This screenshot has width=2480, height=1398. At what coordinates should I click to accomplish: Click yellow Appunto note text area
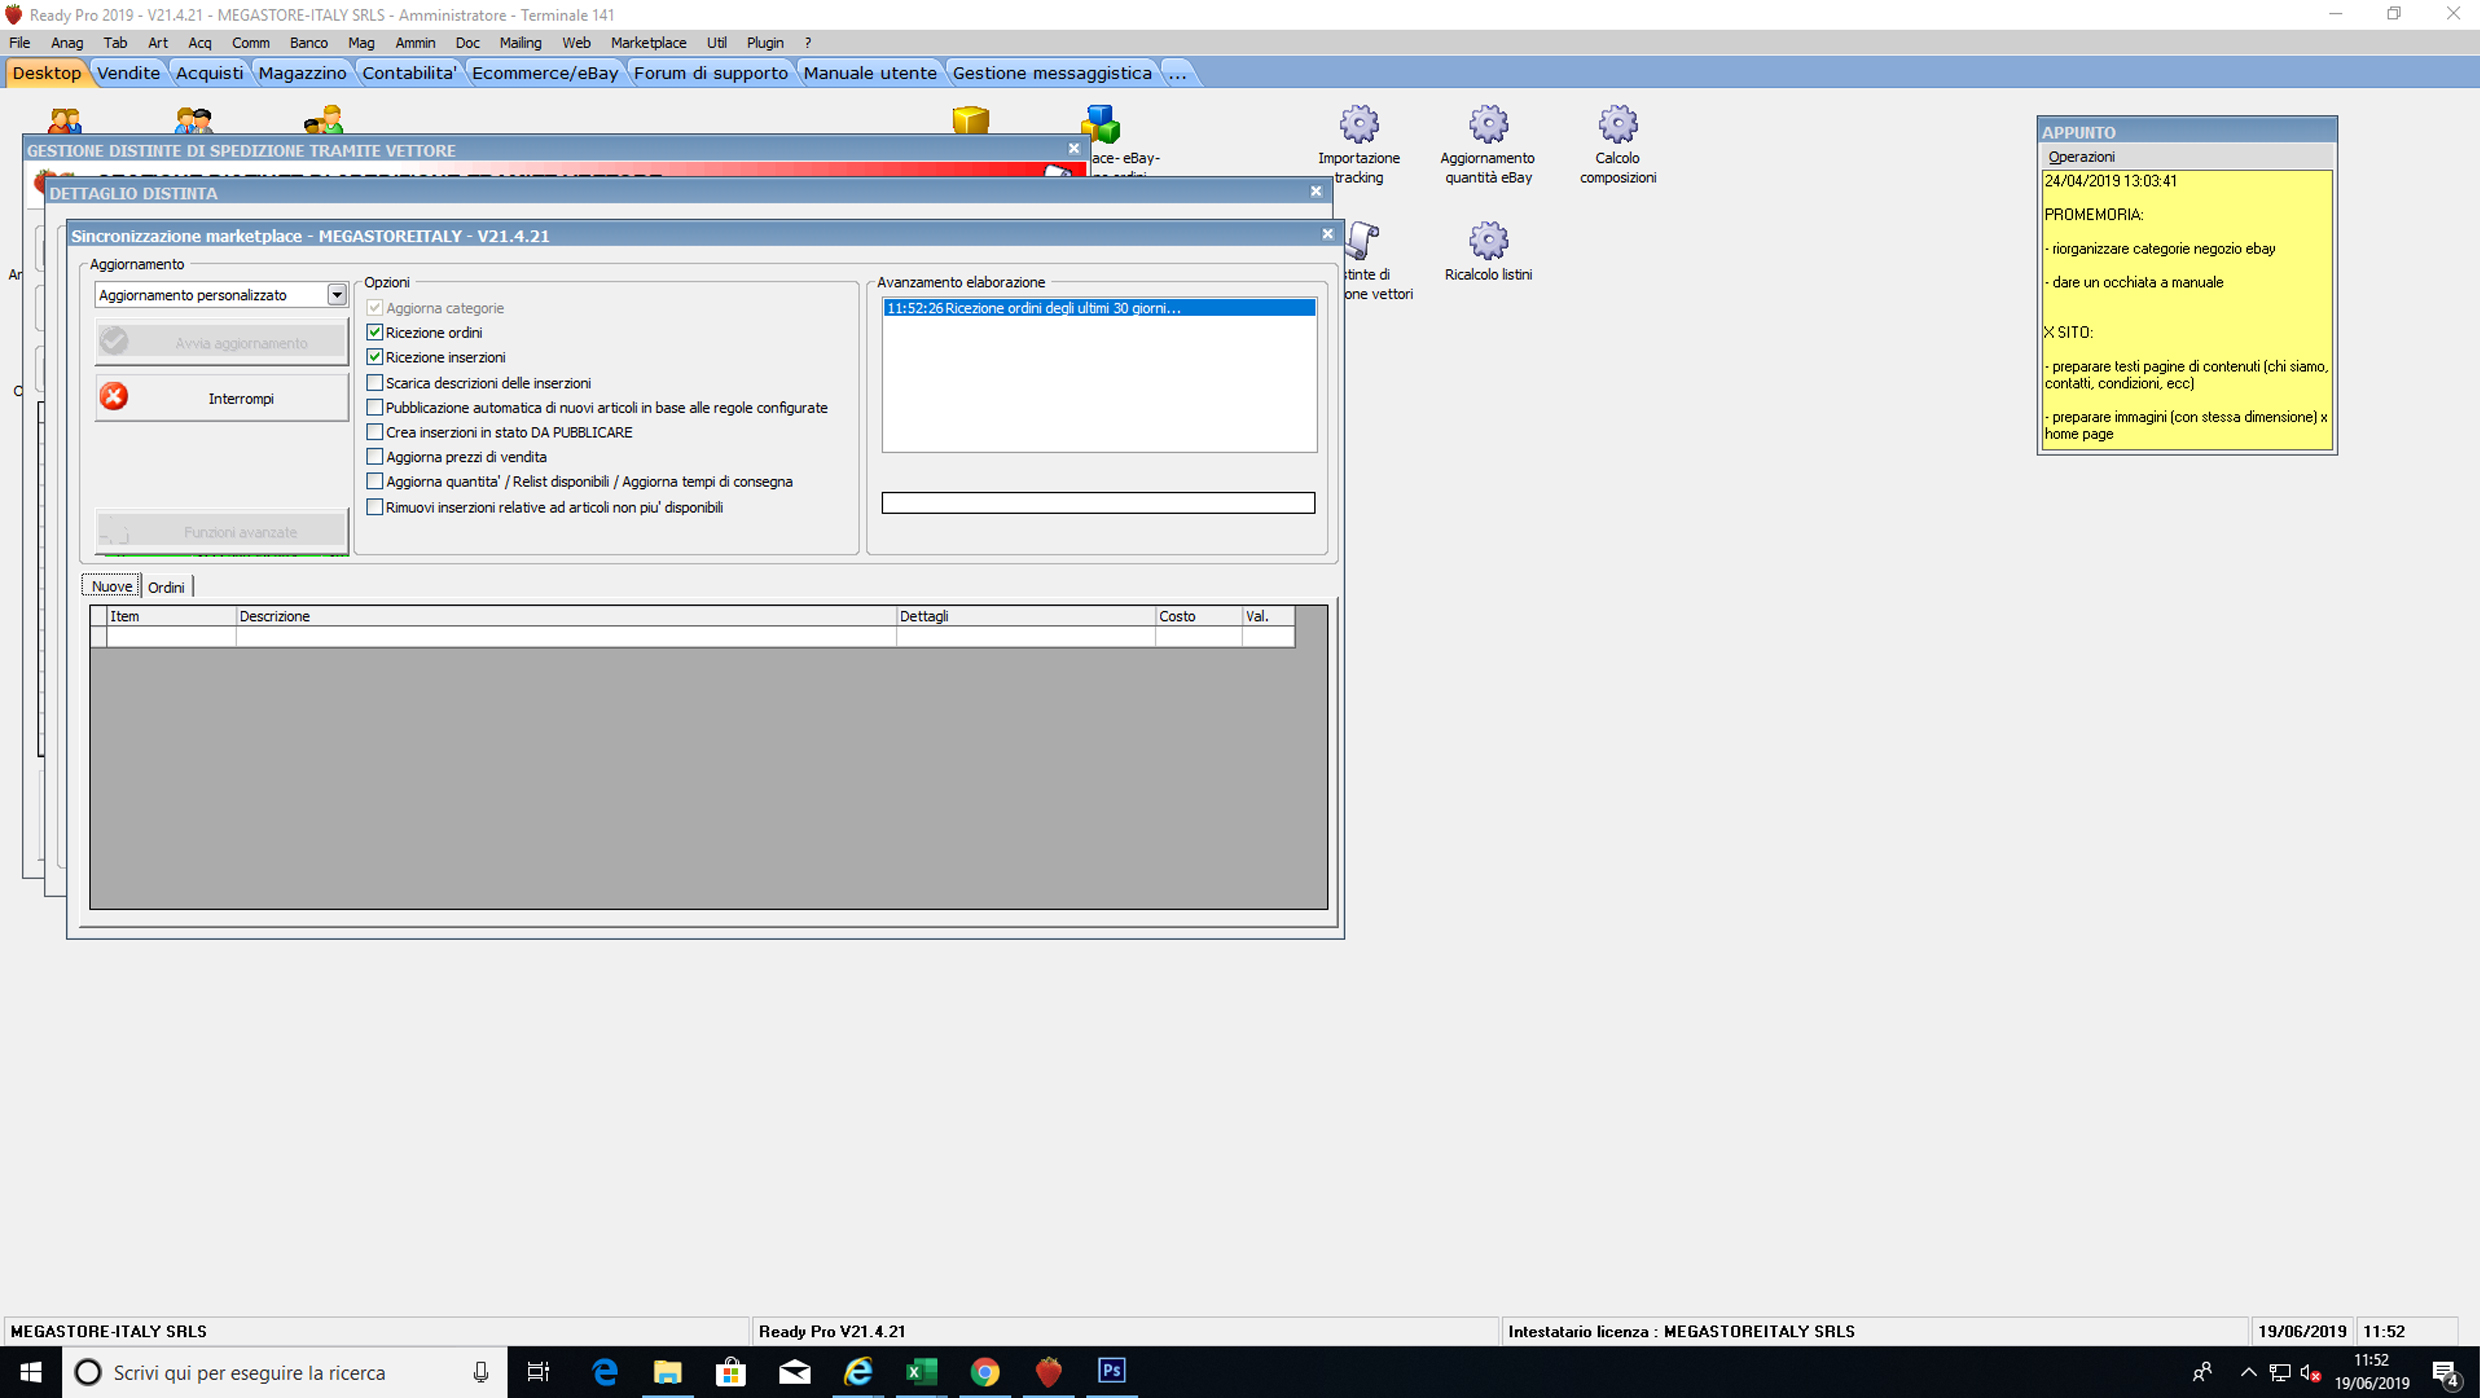coord(2187,309)
